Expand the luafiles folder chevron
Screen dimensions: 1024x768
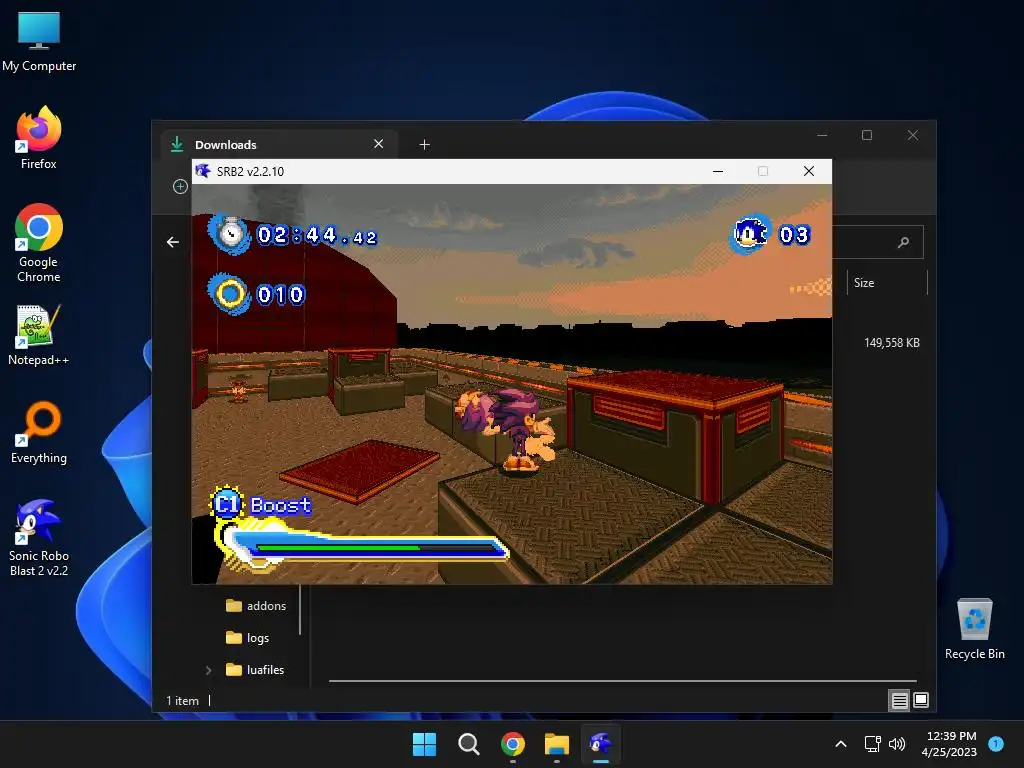pyautogui.click(x=208, y=670)
